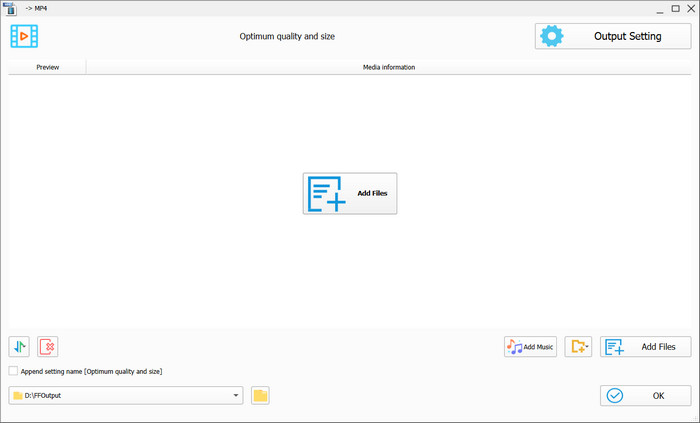Click the large center Add Files button

350,193
